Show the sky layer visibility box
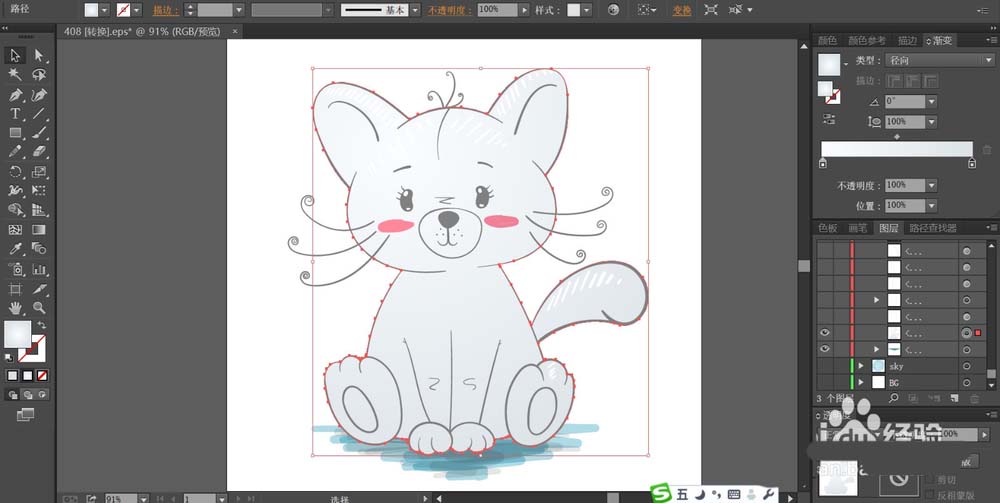Image resolution: width=1000 pixels, height=503 pixels. [x=825, y=366]
